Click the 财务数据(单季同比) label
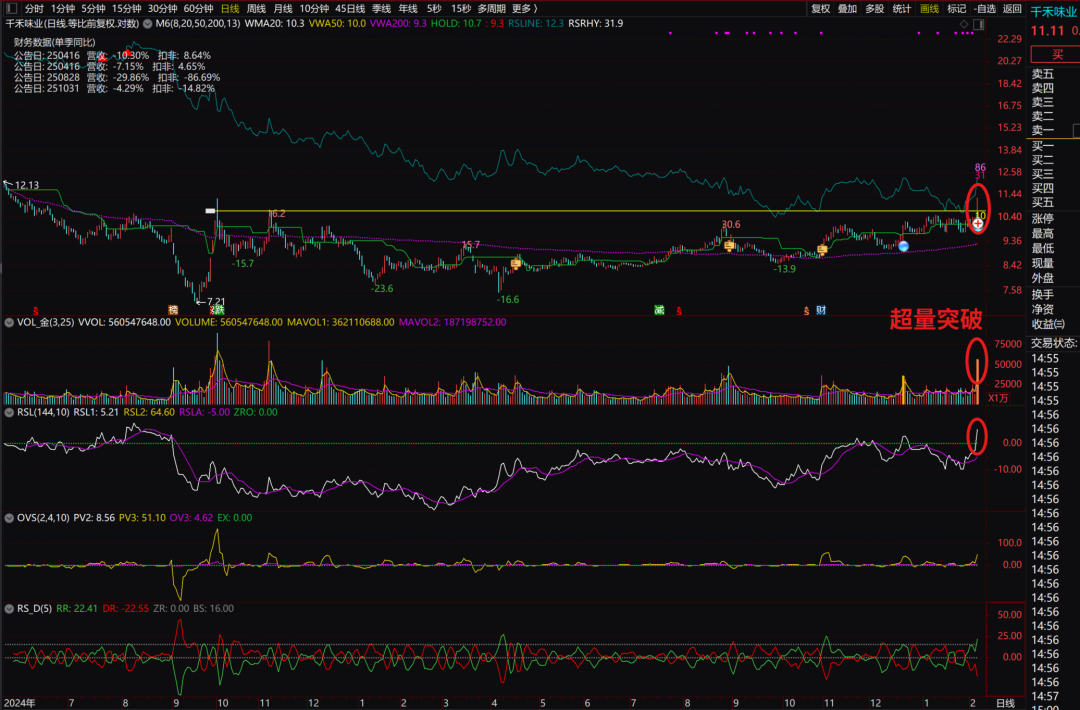The image size is (1080, 710). coord(54,42)
